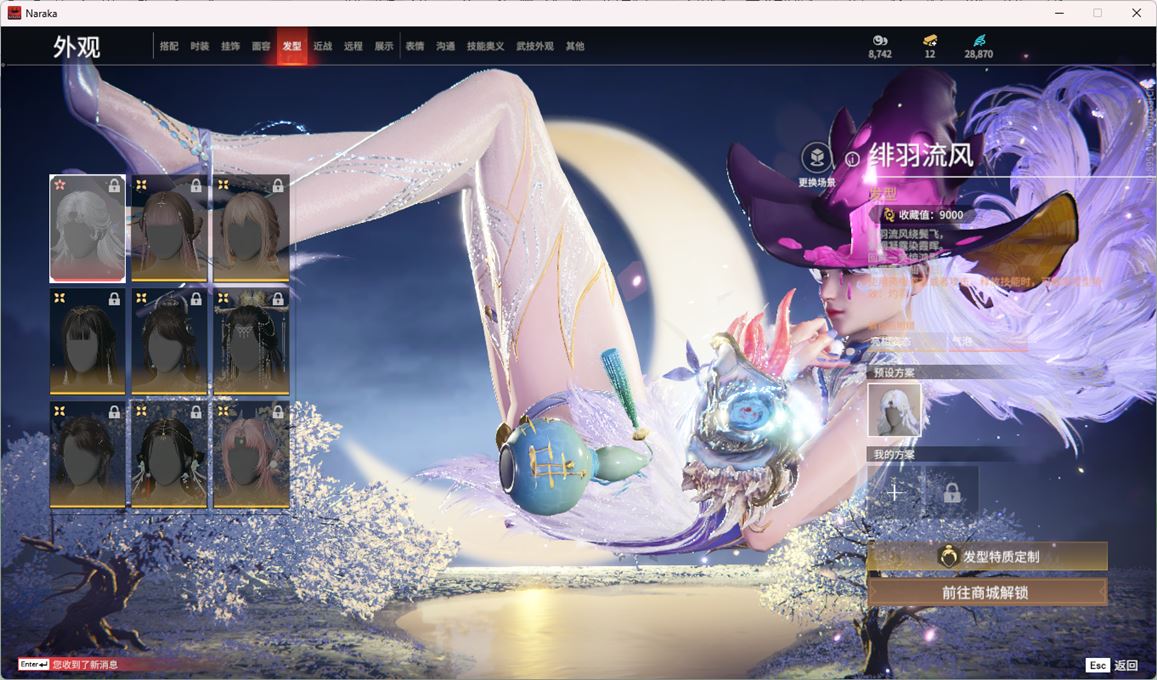Click the 8,742 silver balance
Image resolution: width=1157 pixels, height=680 pixels.
(x=880, y=55)
